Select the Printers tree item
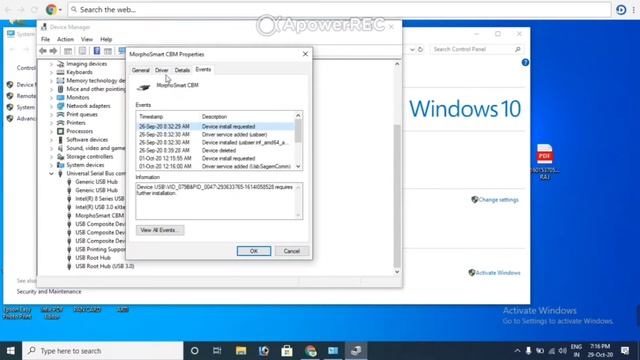Screen dimensions: 640x360 click(76, 123)
